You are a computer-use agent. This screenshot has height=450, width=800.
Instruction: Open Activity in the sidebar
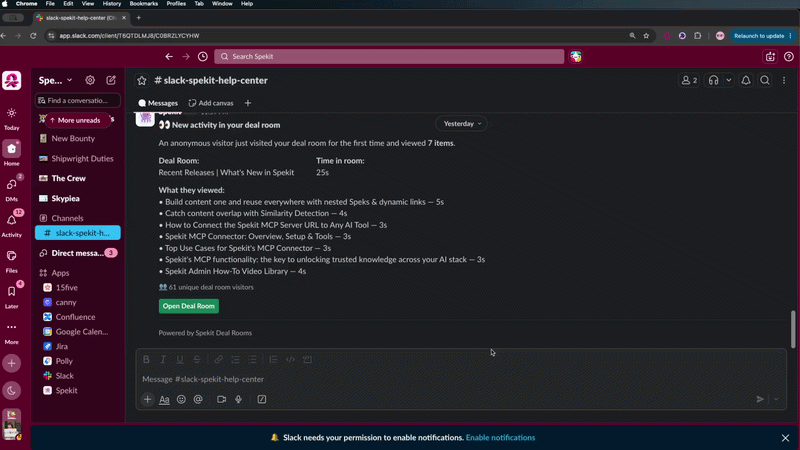(11, 225)
